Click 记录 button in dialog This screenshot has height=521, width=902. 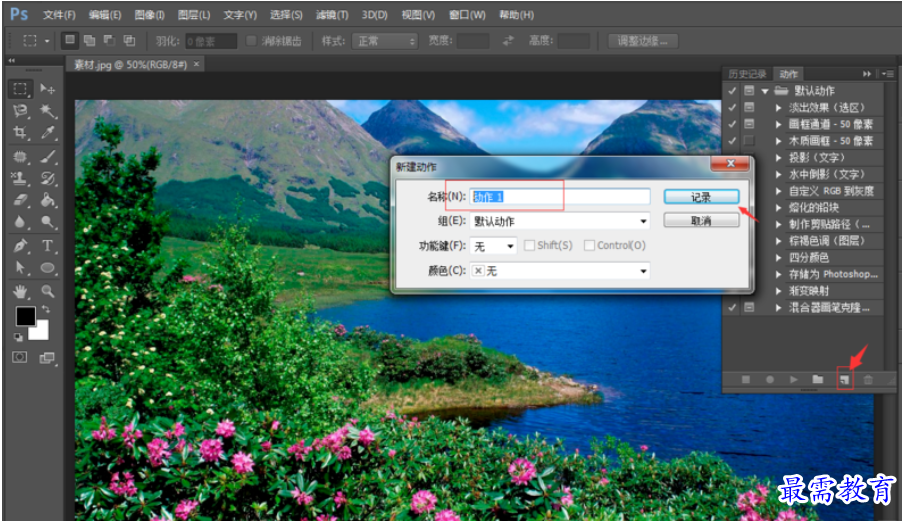701,197
